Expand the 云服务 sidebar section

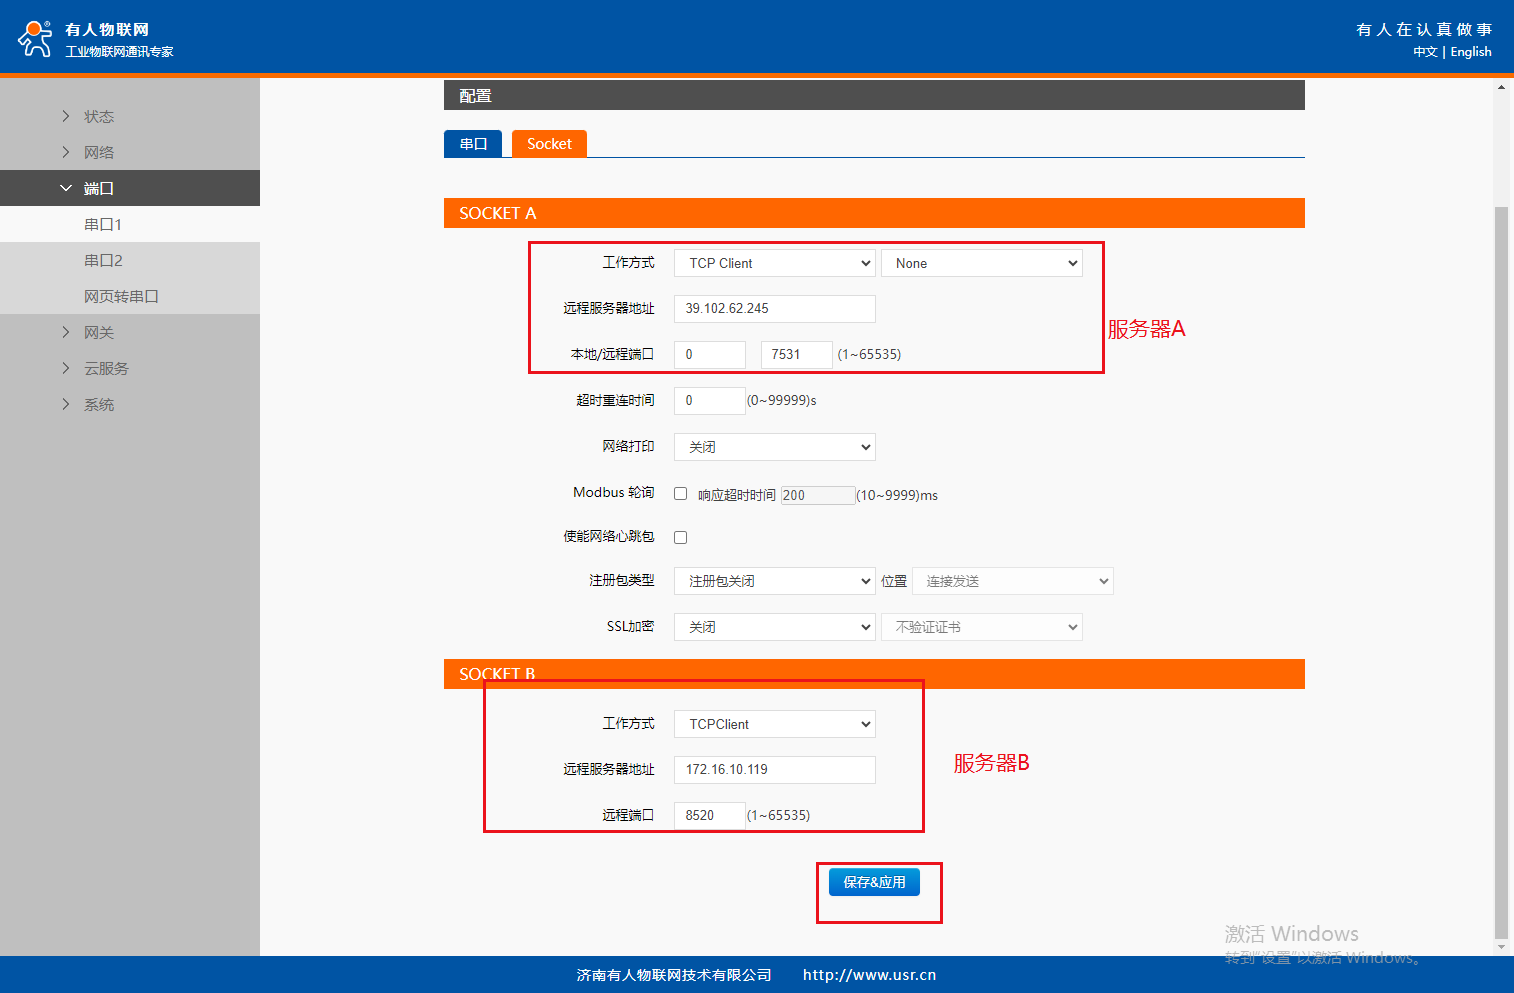(x=106, y=368)
